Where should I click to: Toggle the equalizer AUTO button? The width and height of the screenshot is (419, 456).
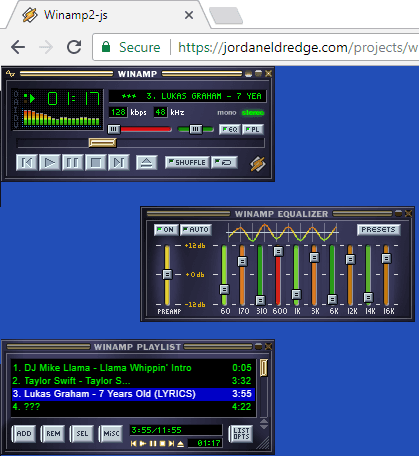pyautogui.click(x=196, y=230)
